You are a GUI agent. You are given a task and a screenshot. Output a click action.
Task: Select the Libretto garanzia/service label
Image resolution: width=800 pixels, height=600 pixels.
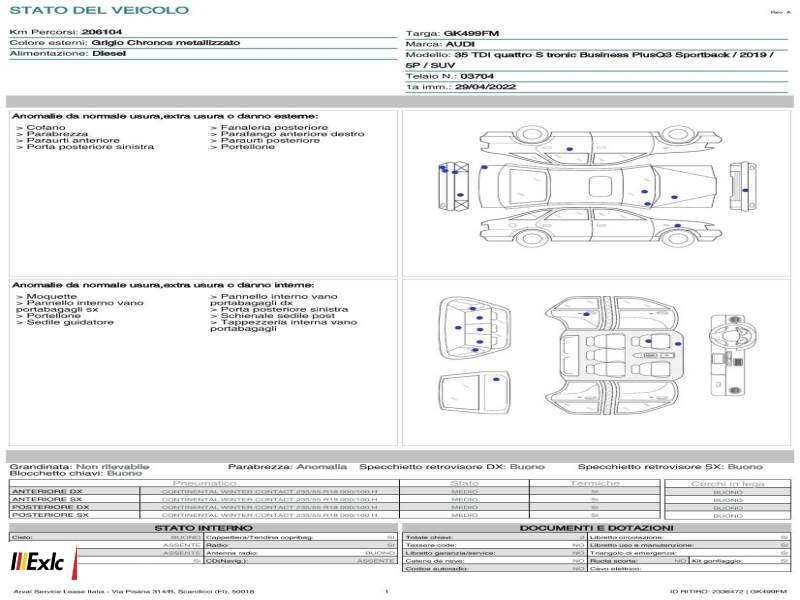450,553
